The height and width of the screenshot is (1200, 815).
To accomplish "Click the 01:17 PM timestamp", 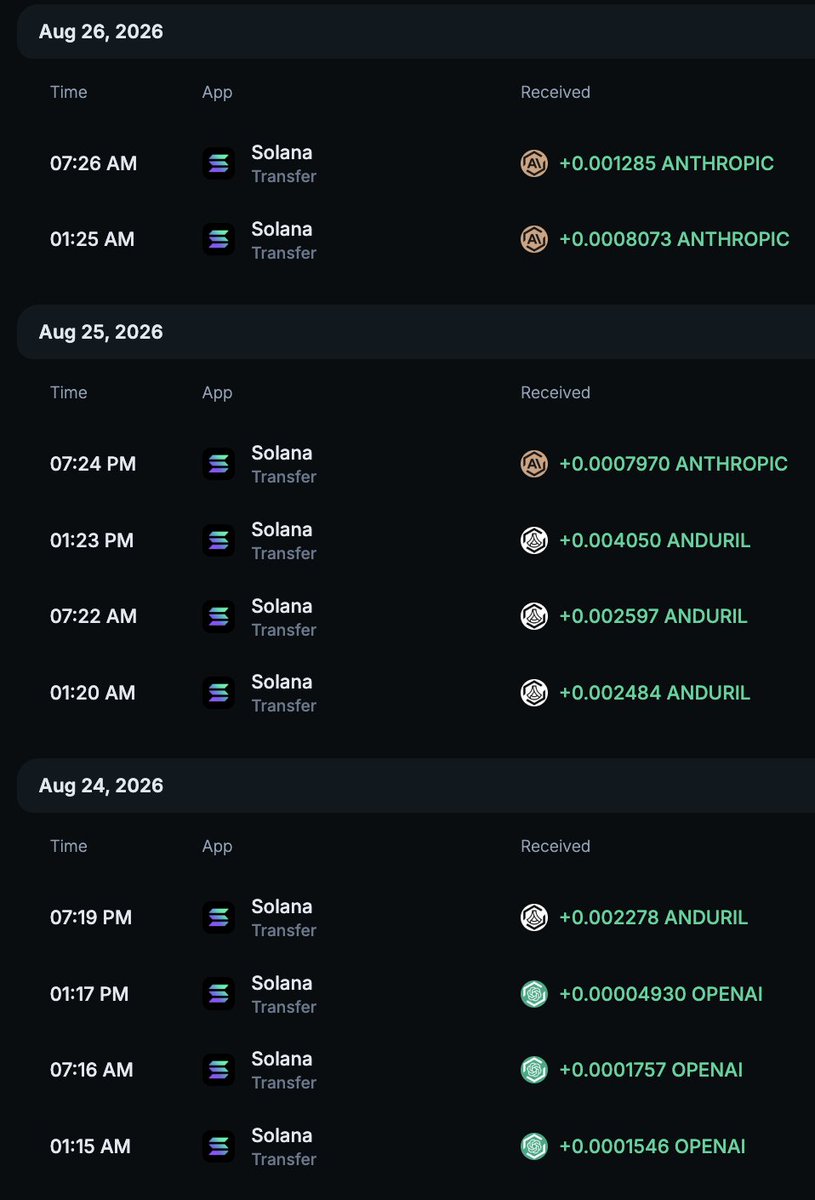I will pos(90,994).
